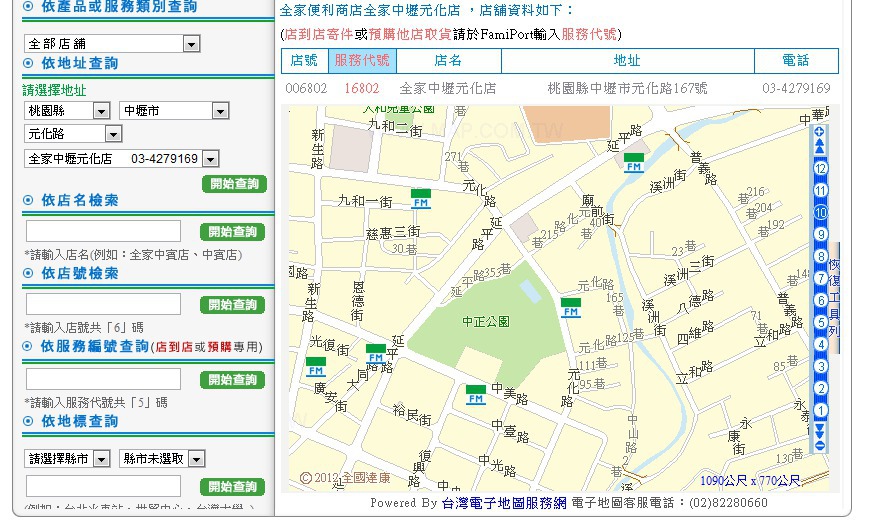Viewport: 878px width, 528px height.
Task: Click the FM store marker on 延平路 by the river
Action: point(633,163)
